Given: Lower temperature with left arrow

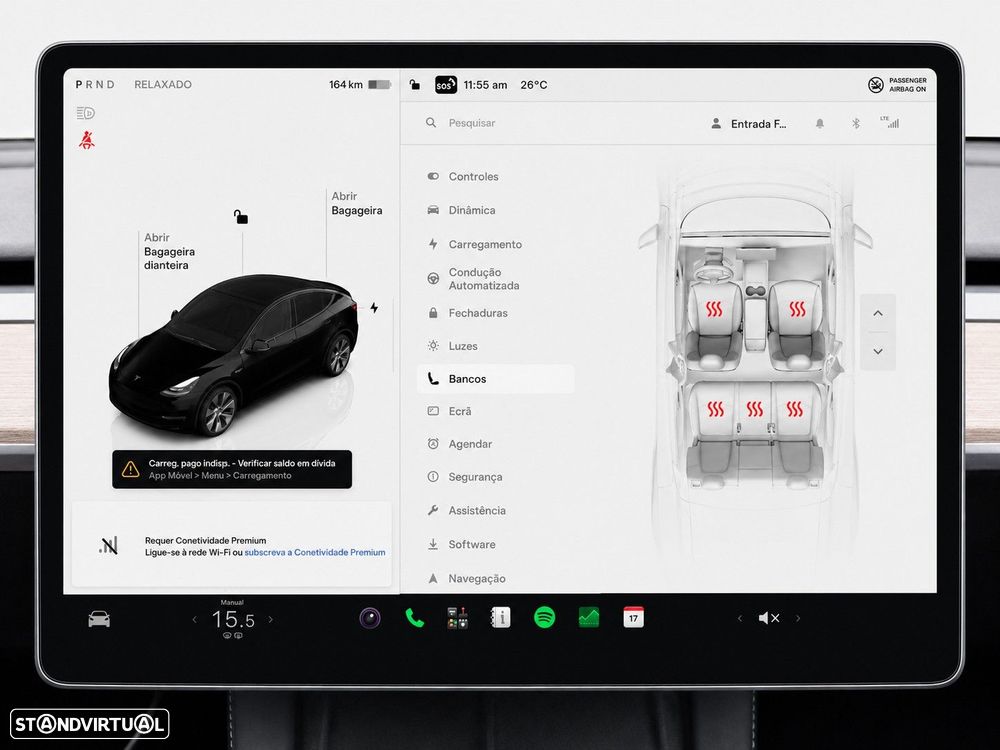Looking at the screenshot, I should coord(195,619).
